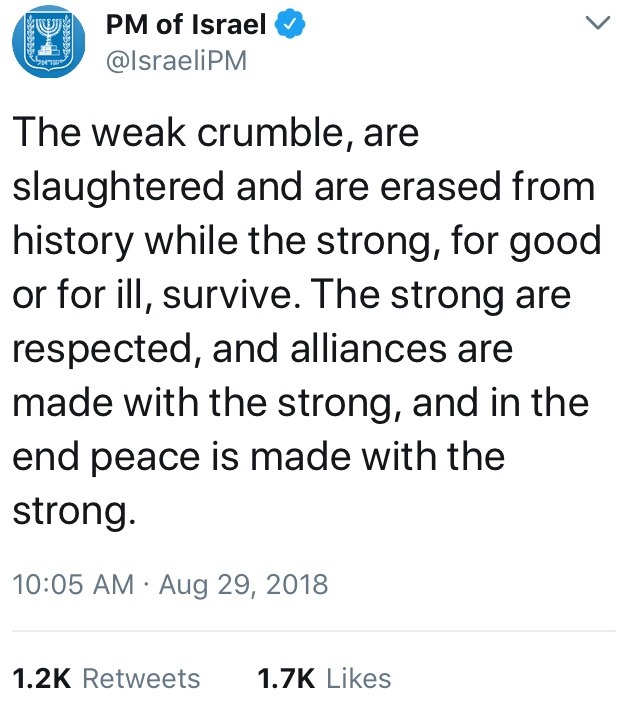634x718 pixels.
Task: Click the "1.2K" retweet count number
Action: tap(42, 679)
